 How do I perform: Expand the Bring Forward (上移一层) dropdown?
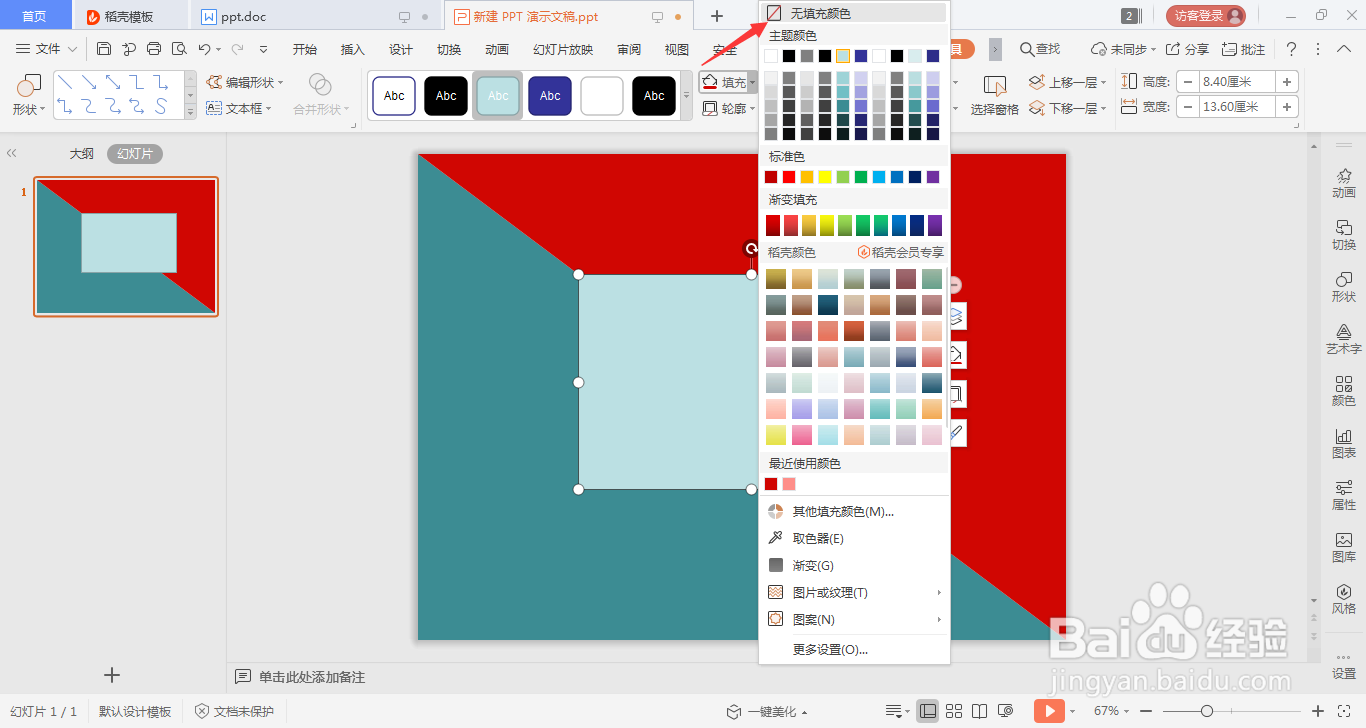click(1105, 83)
